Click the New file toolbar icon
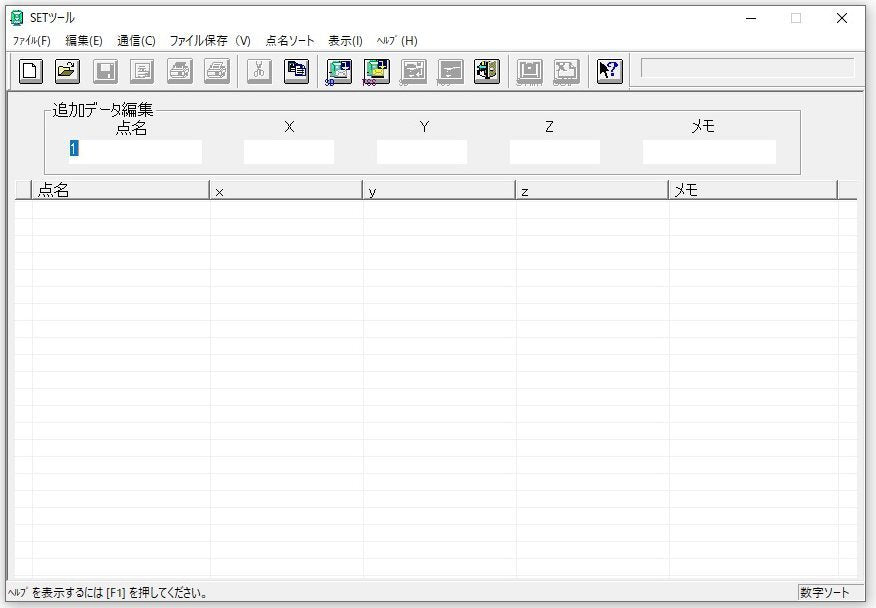Image resolution: width=876 pixels, height=608 pixels. (x=31, y=71)
